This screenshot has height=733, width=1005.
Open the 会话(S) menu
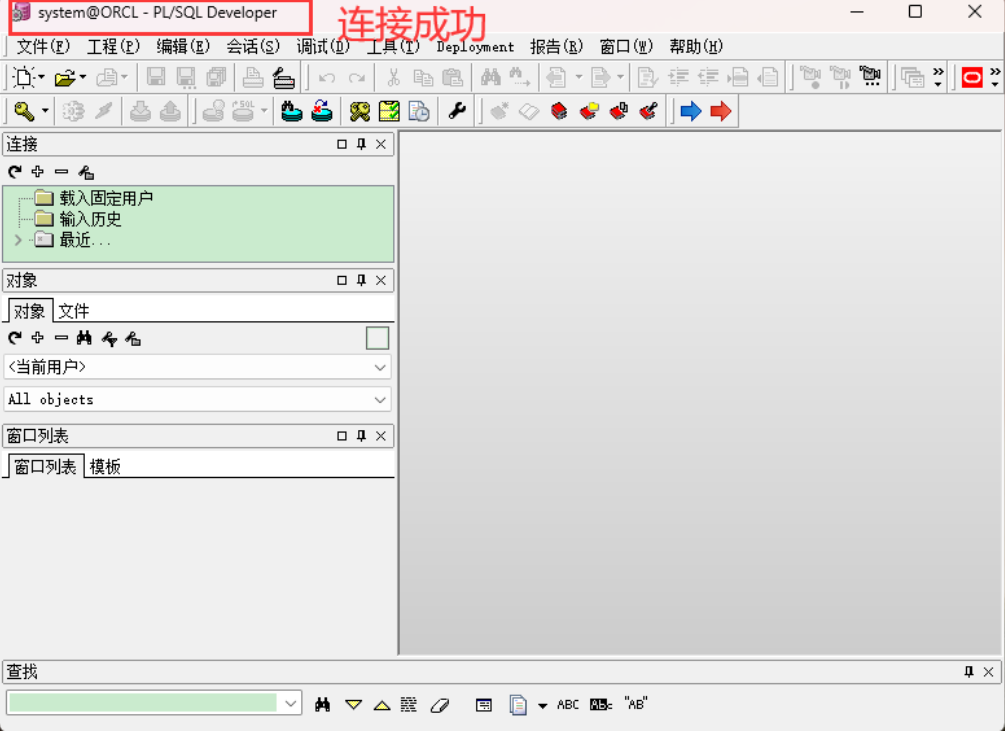[x=253, y=46]
